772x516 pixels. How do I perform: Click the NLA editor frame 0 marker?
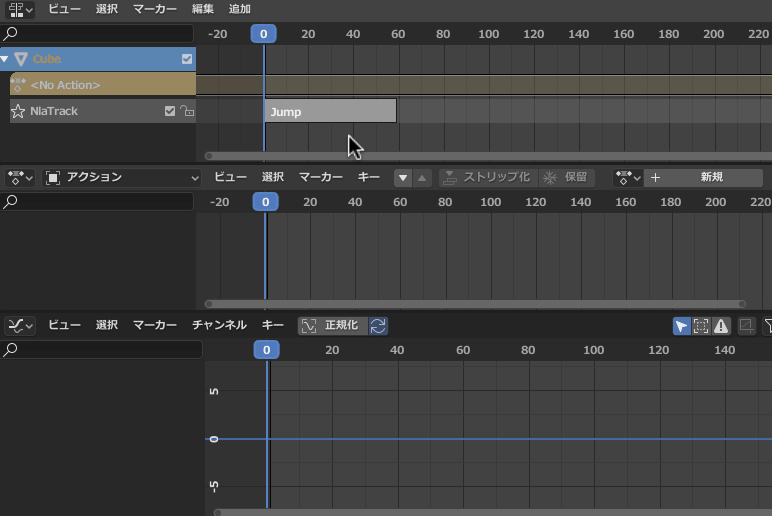[263, 34]
